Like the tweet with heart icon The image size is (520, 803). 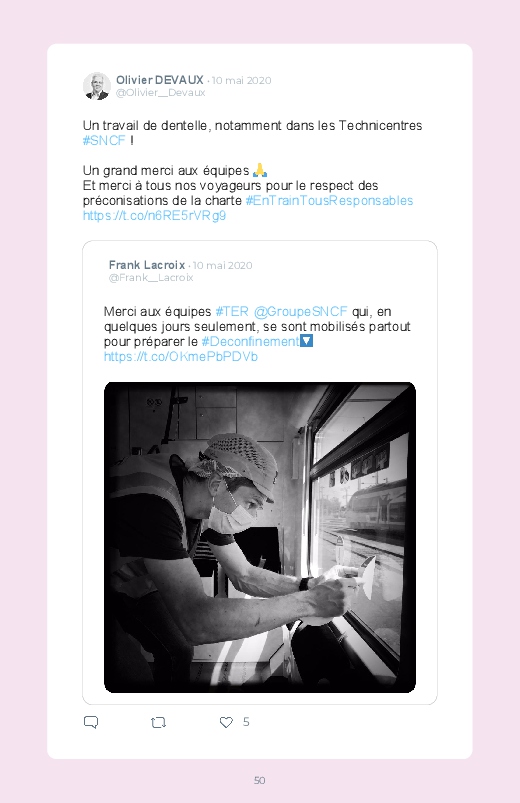pyautogui.click(x=226, y=722)
